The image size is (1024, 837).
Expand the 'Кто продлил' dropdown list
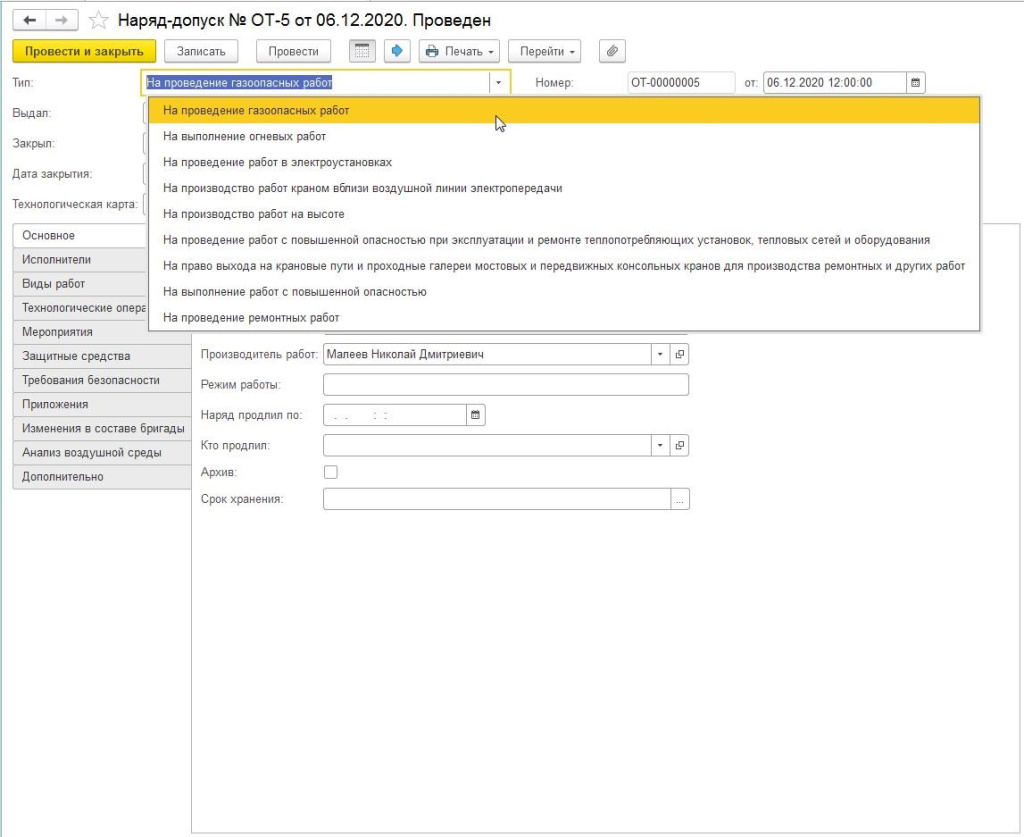coord(660,445)
